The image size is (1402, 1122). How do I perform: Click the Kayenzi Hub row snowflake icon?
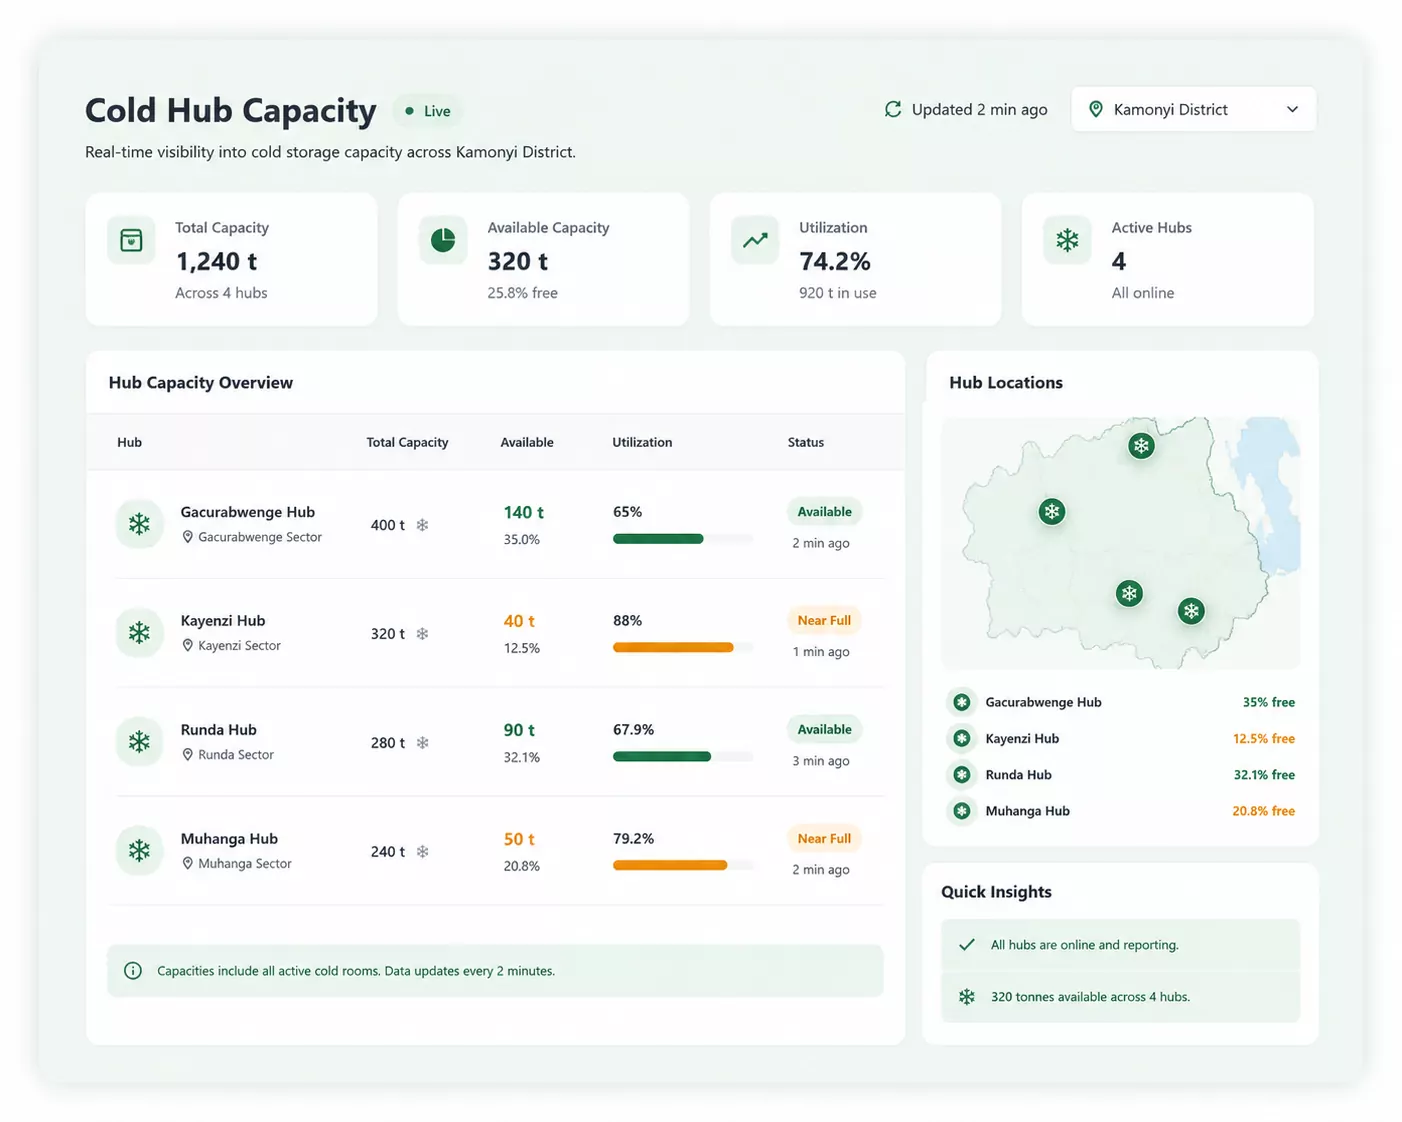(x=139, y=633)
